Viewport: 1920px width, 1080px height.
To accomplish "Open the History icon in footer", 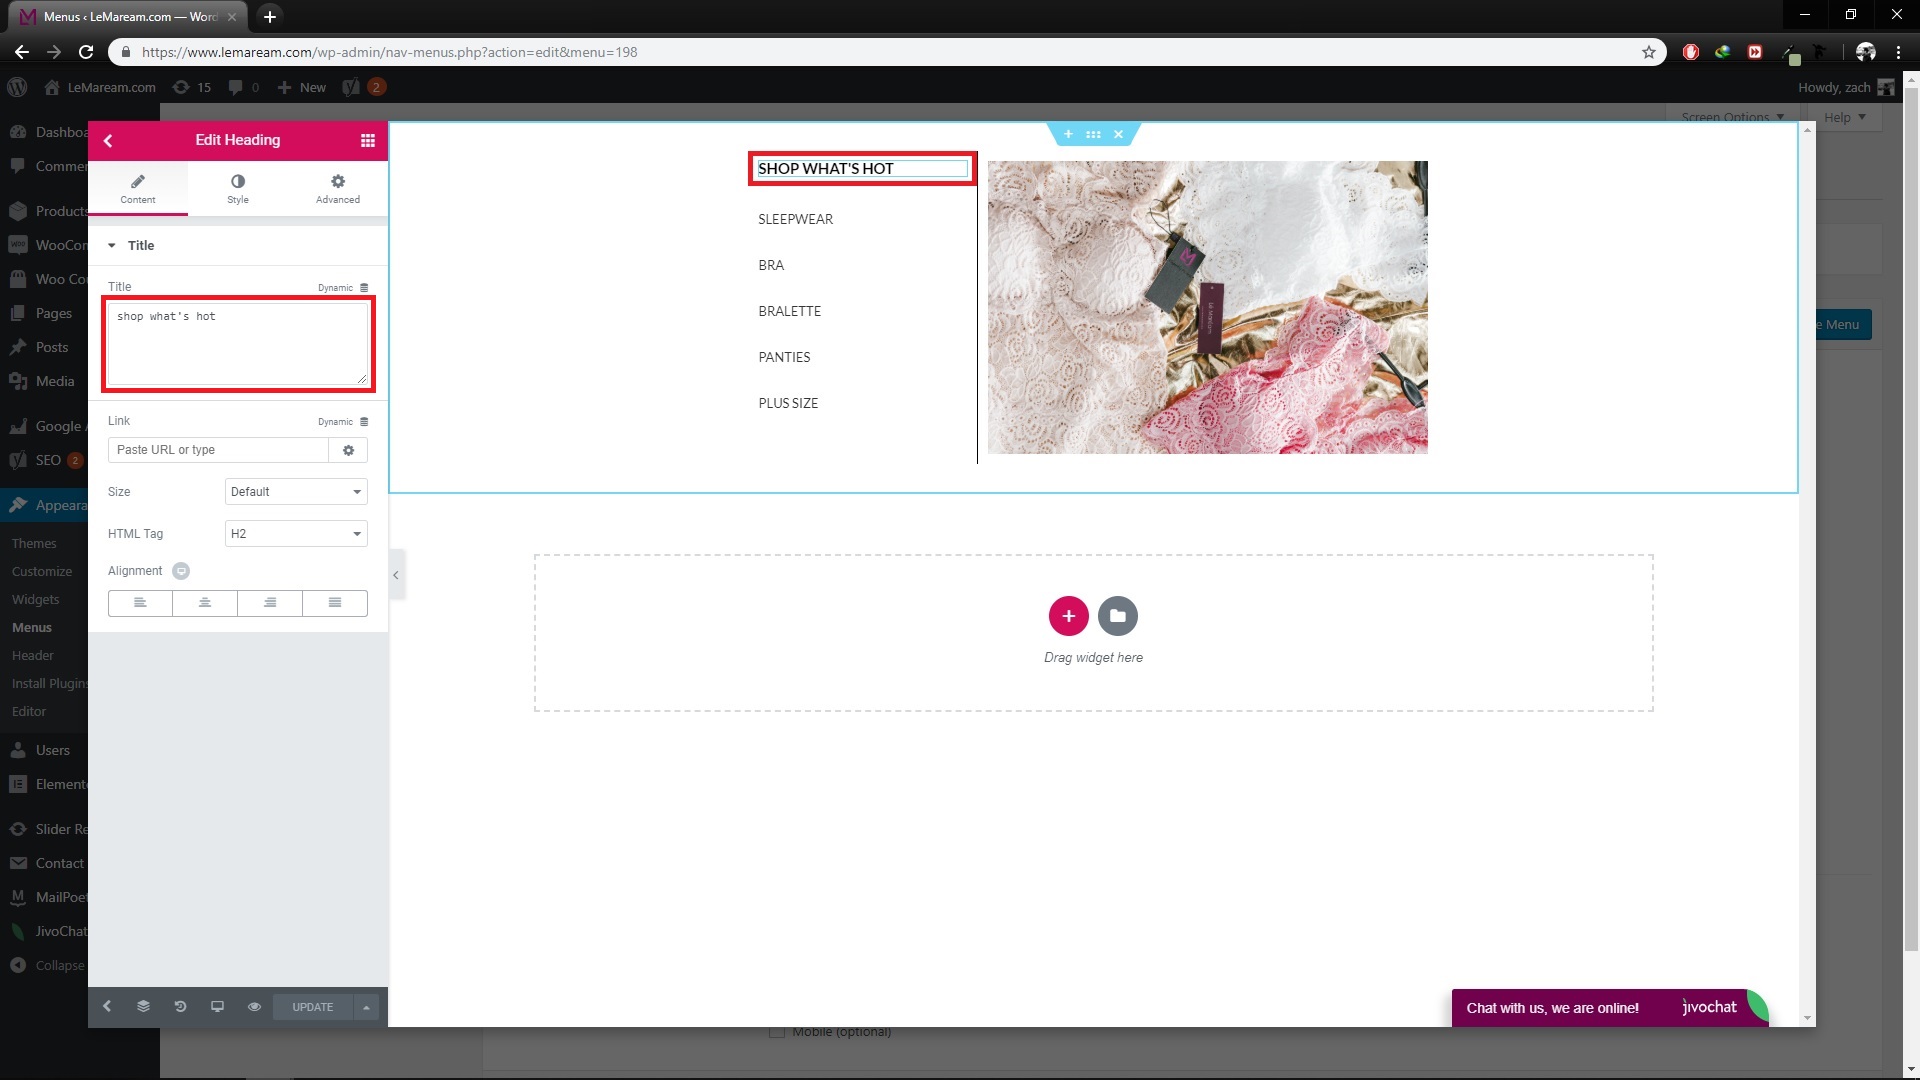I will coord(180,1007).
